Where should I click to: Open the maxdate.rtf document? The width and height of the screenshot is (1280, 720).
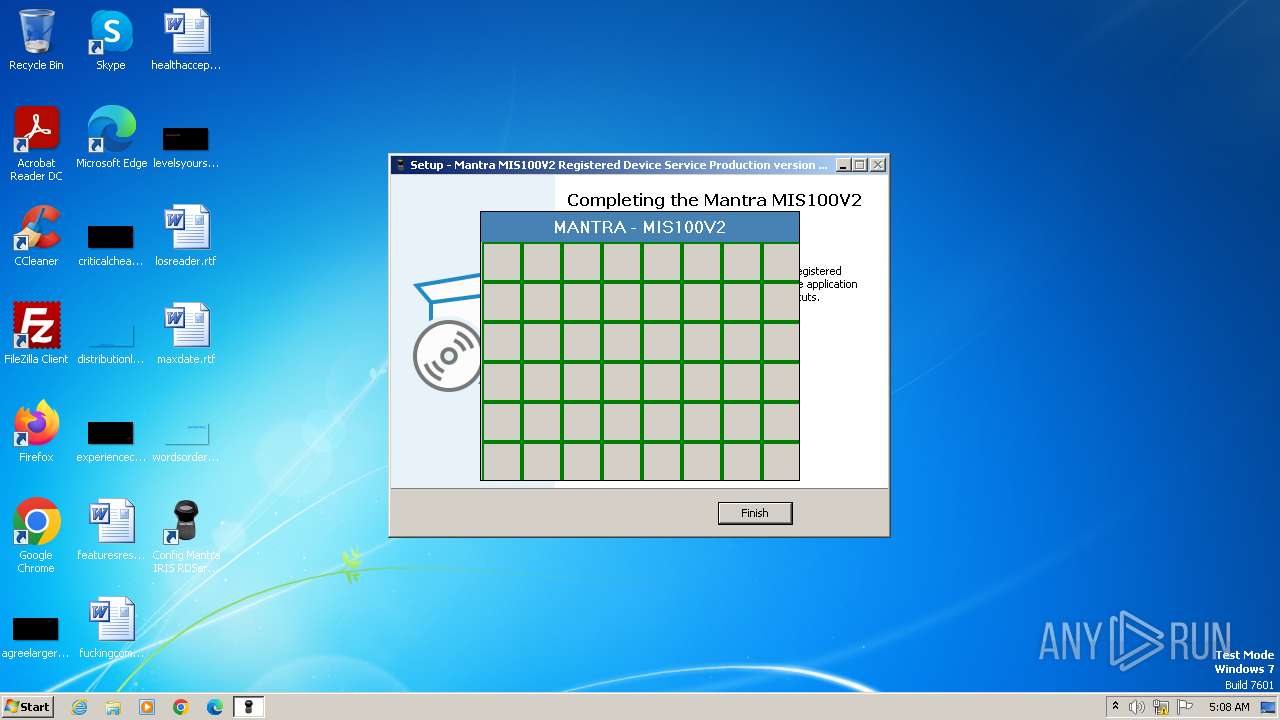tap(186, 334)
